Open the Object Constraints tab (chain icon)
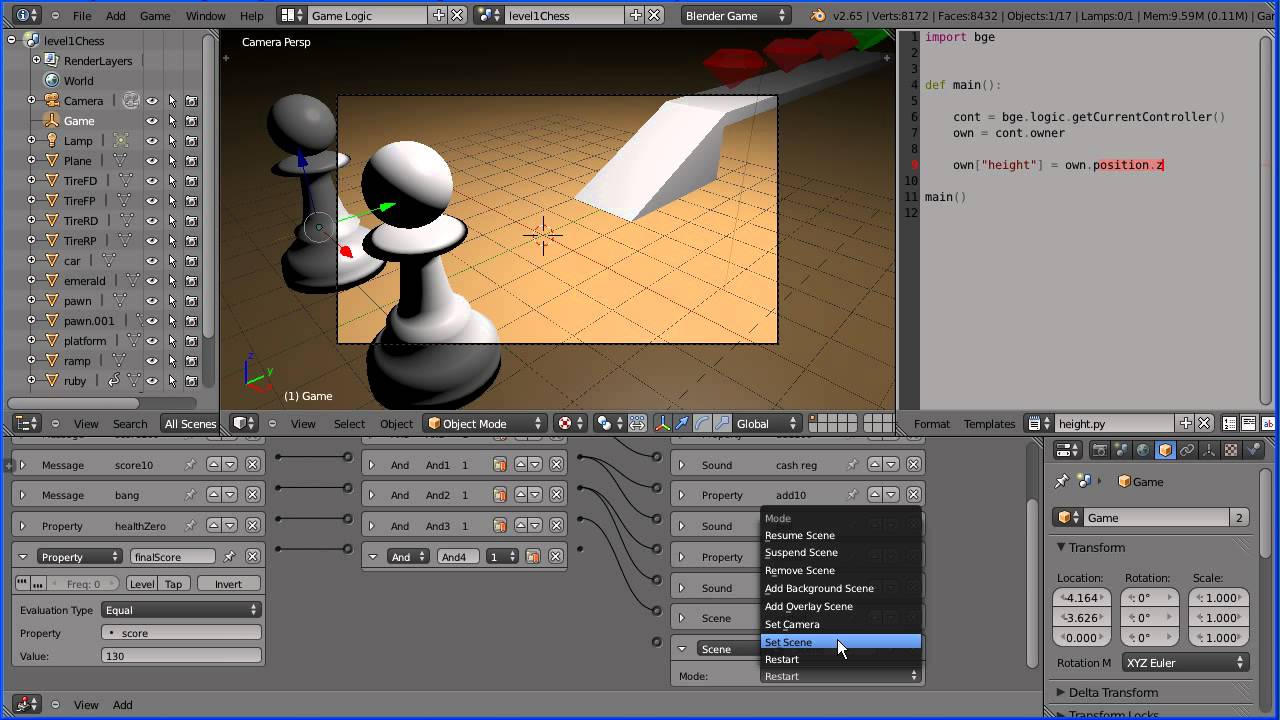This screenshot has width=1280, height=720. [x=1187, y=450]
